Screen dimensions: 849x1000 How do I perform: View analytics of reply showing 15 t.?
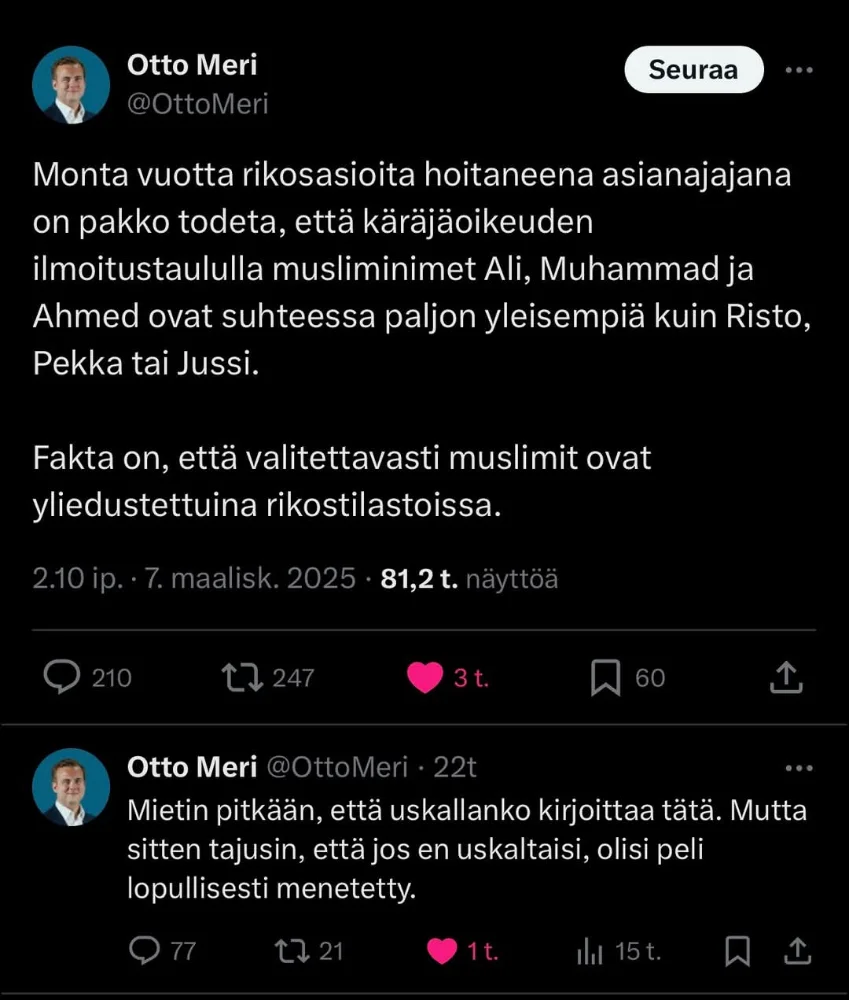click(590, 950)
